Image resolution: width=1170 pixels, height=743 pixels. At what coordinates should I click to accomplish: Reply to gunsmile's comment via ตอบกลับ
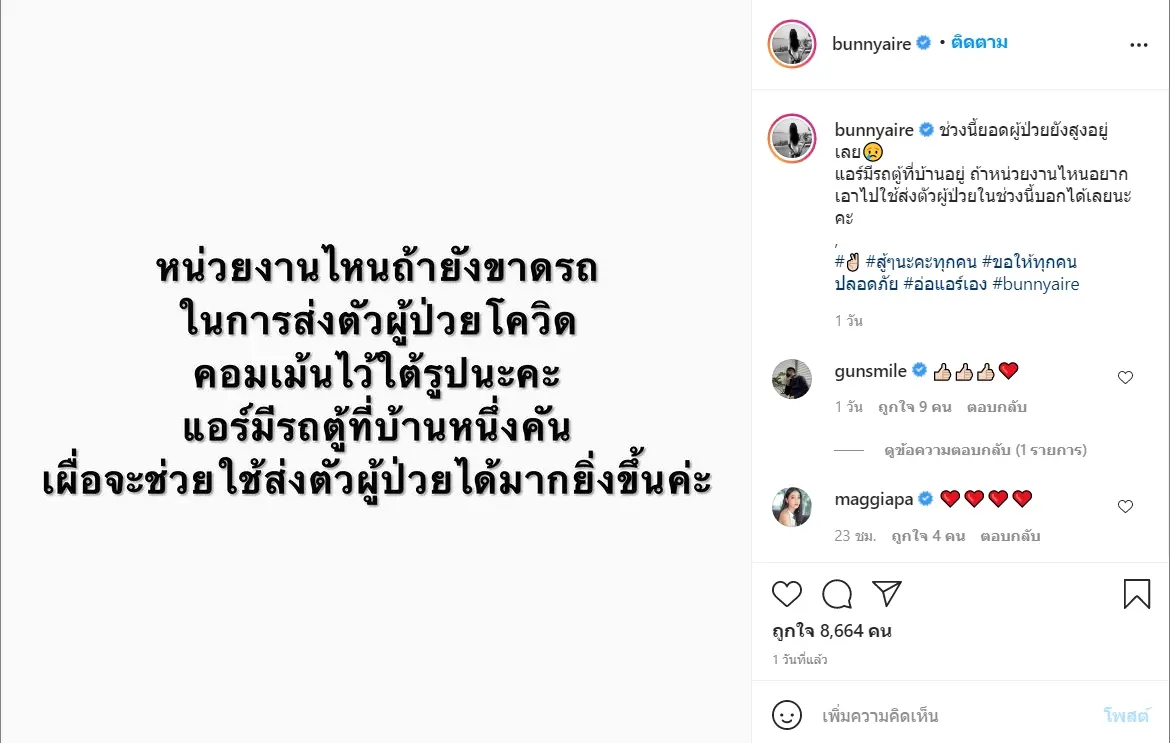996,407
